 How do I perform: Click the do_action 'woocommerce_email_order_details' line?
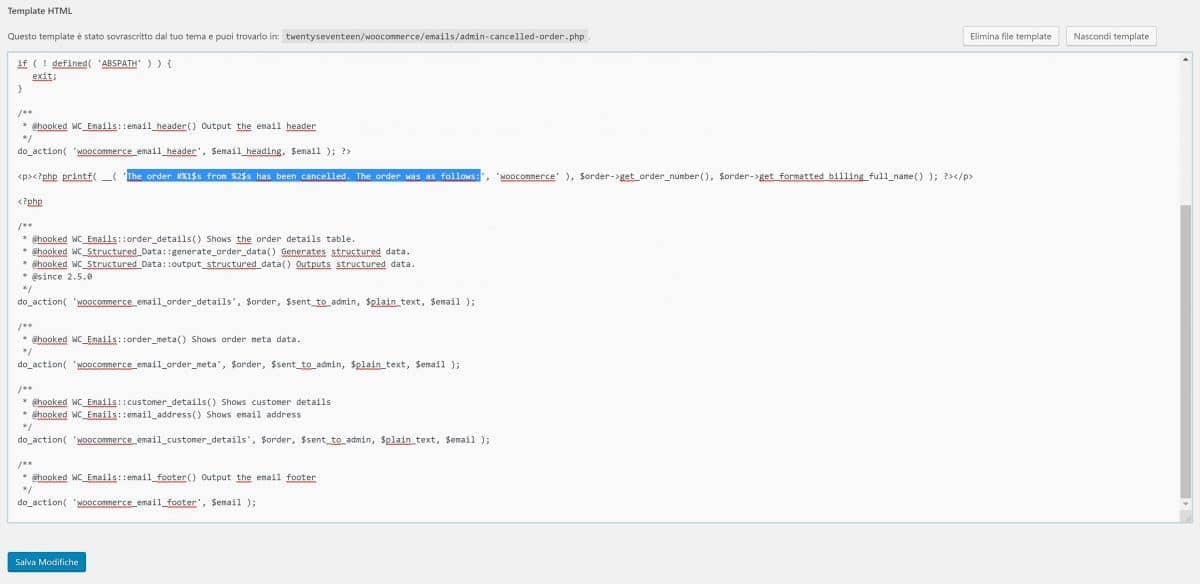click(x=246, y=301)
